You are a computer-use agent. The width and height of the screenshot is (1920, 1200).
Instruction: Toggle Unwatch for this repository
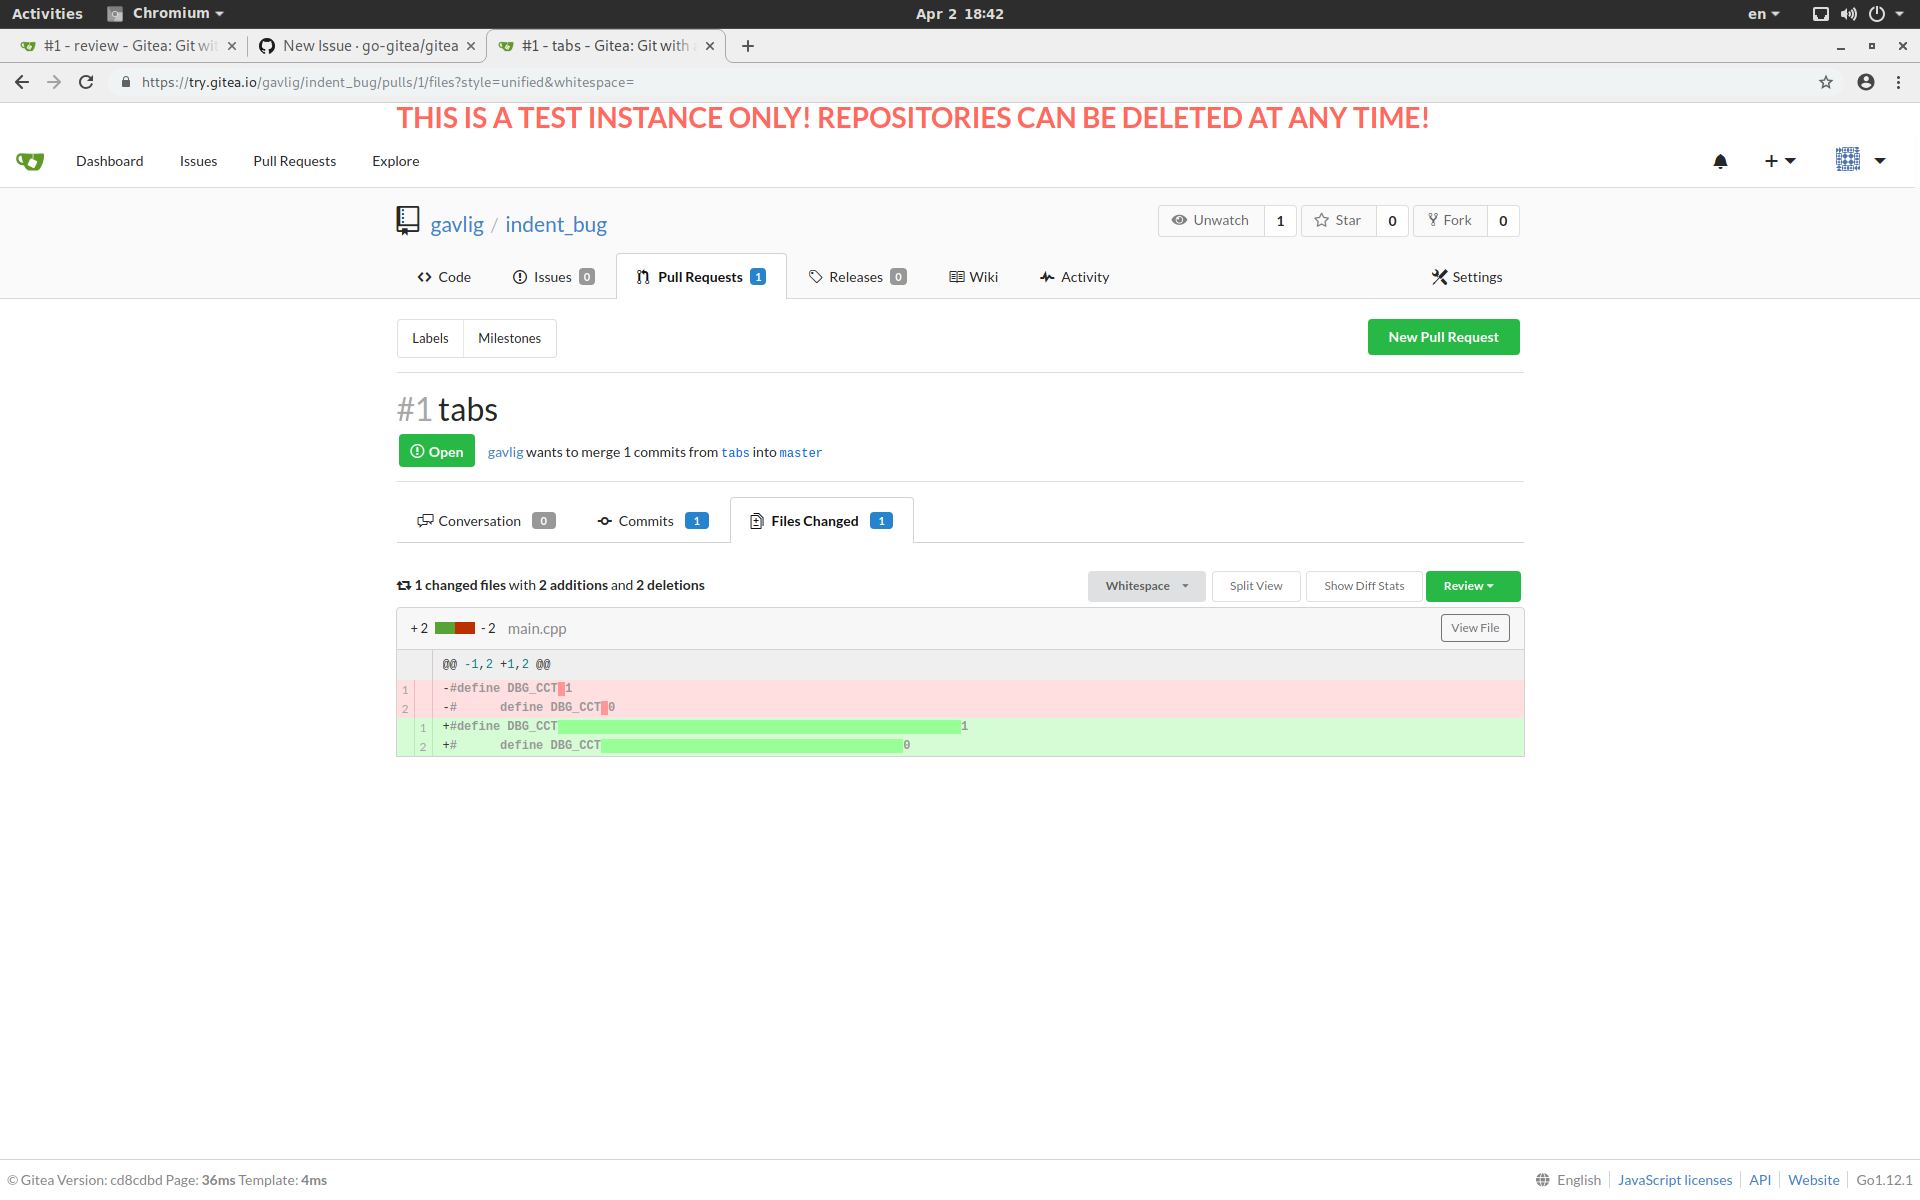coord(1210,220)
